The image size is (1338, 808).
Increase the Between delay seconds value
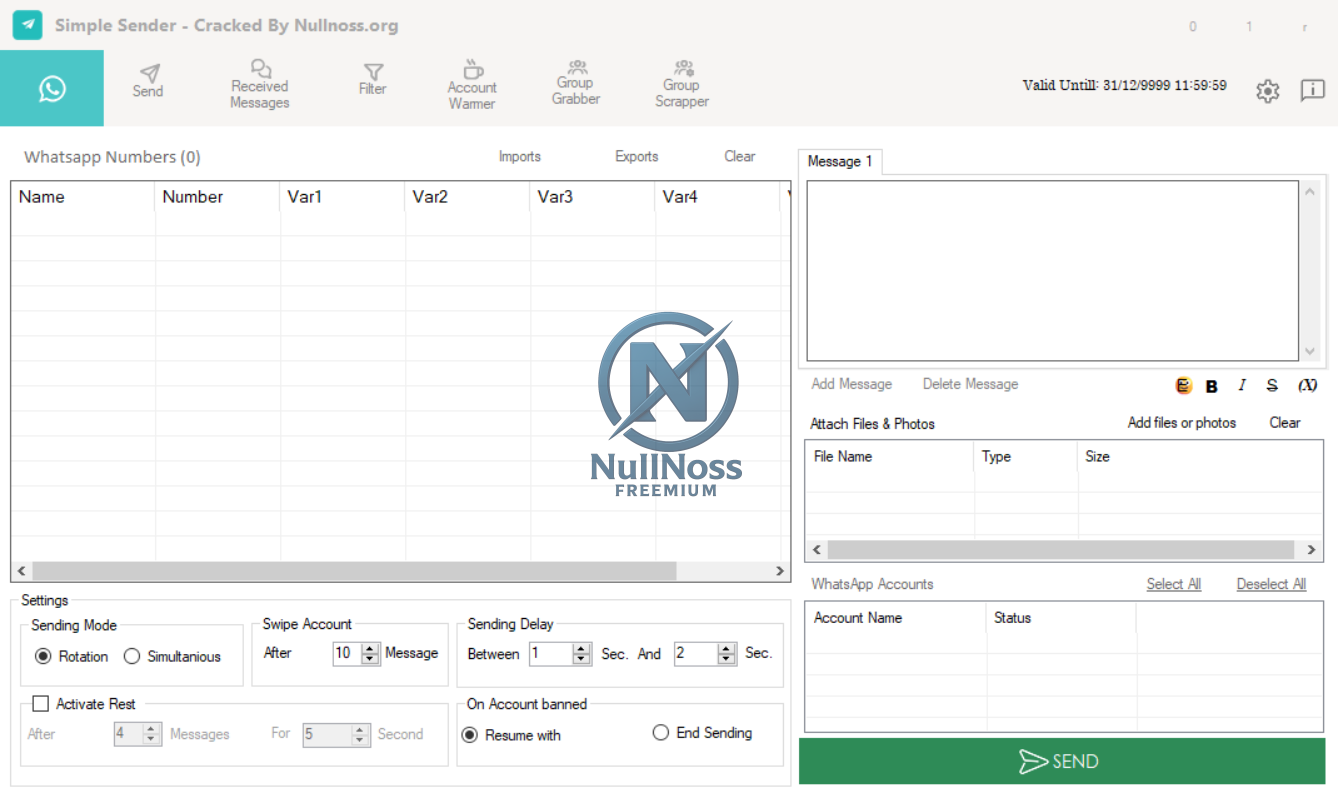582,648
